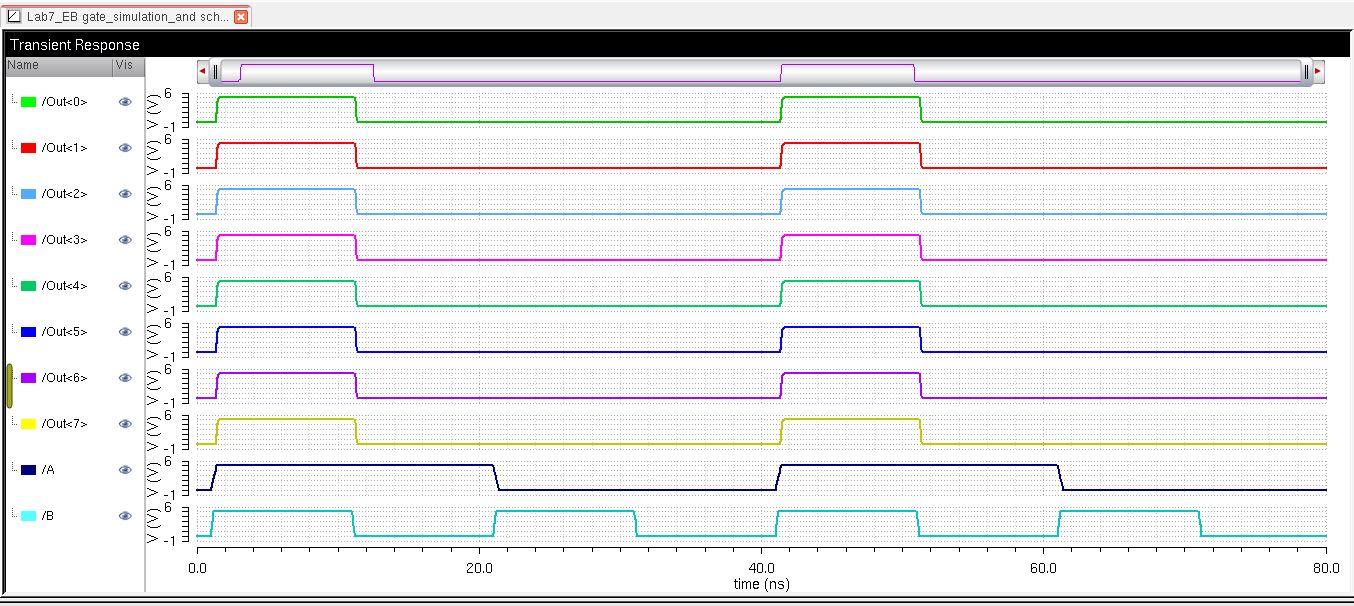This screenshot has width=1354, height=606.
Task: Toggle visibility eye for /Out<1> trace
Action: [125, 148]
